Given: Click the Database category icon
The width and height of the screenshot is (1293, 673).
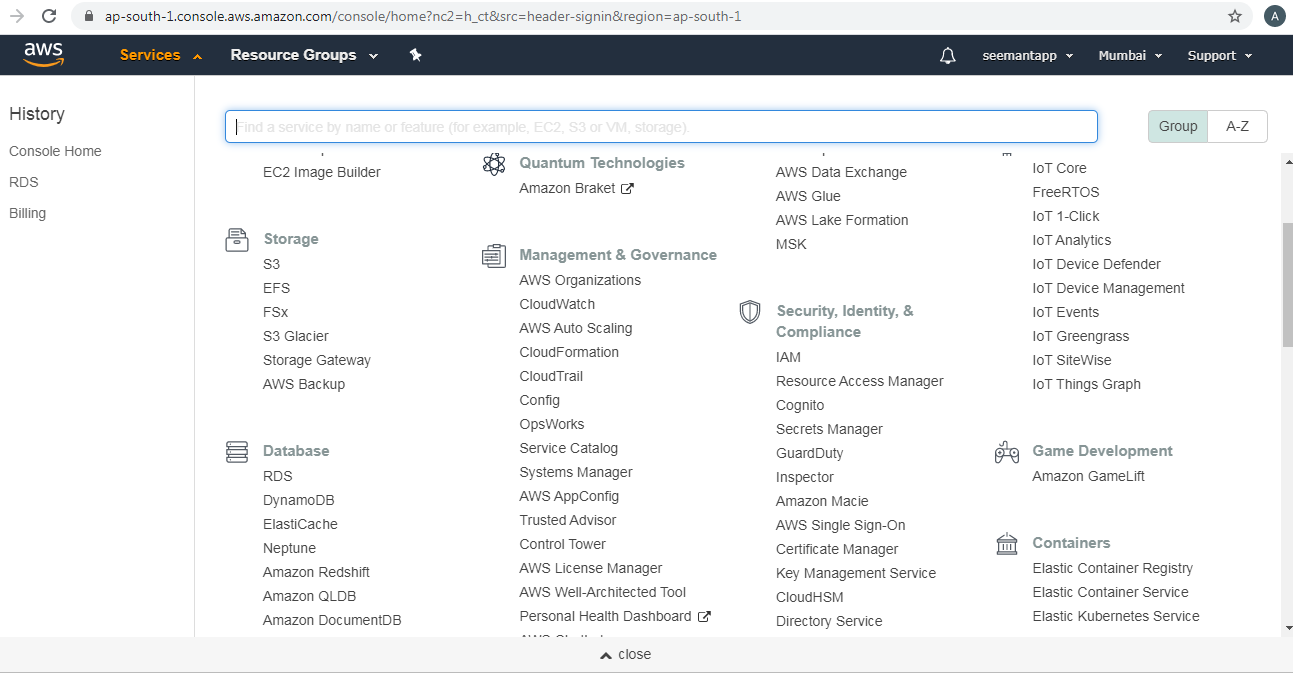Looking at the screenshot, I should 237,451.
